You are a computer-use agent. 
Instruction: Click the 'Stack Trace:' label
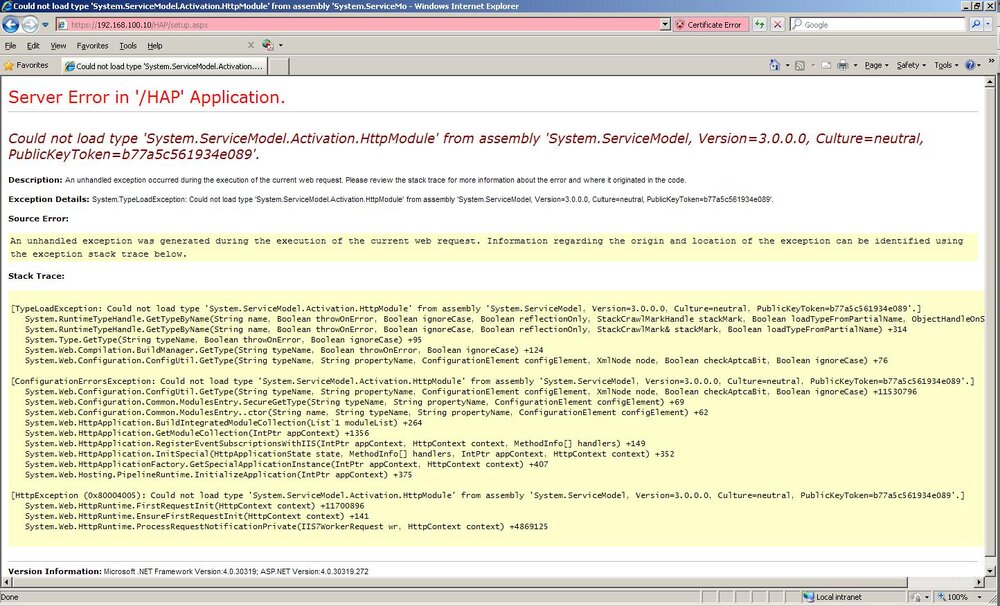pyautogui.click(x=36, y=276)
